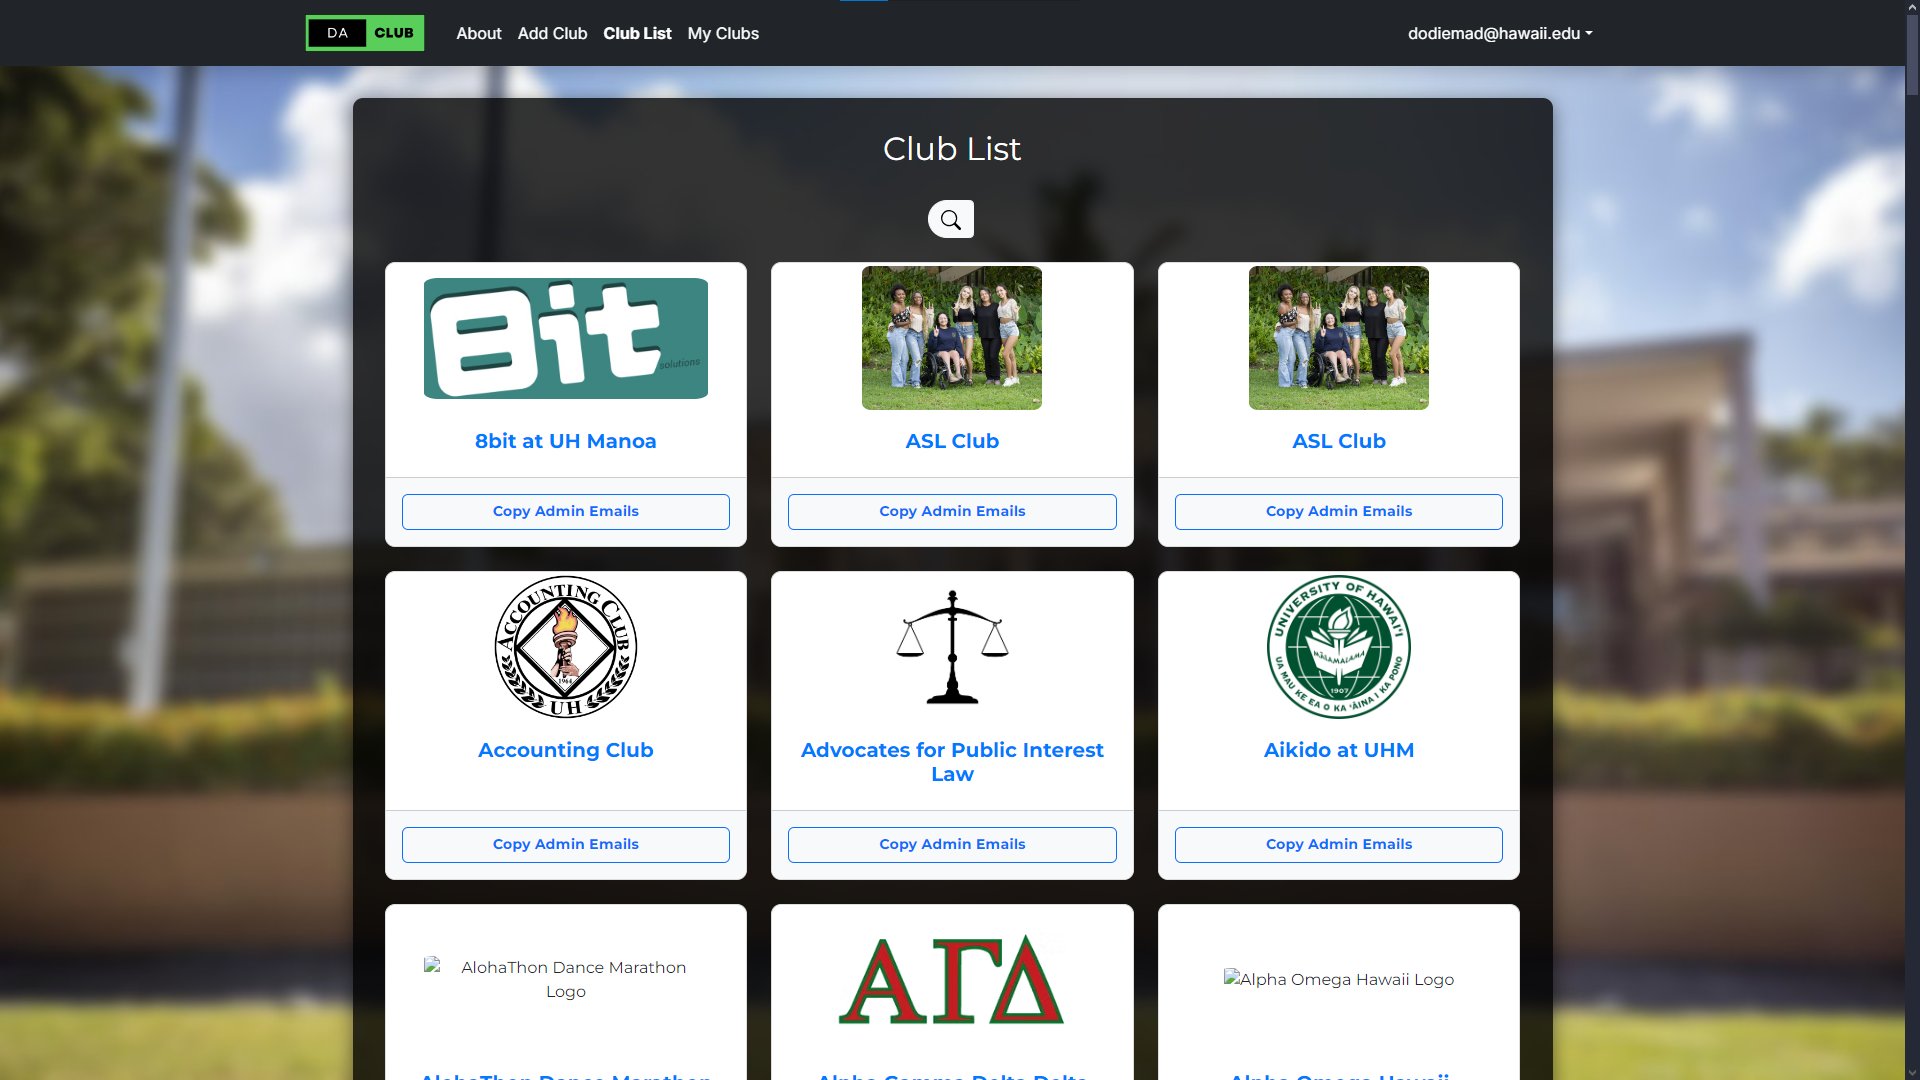Open the 8bit at UH Manoa club page
1920x1080 pixels.
[565, 441]
